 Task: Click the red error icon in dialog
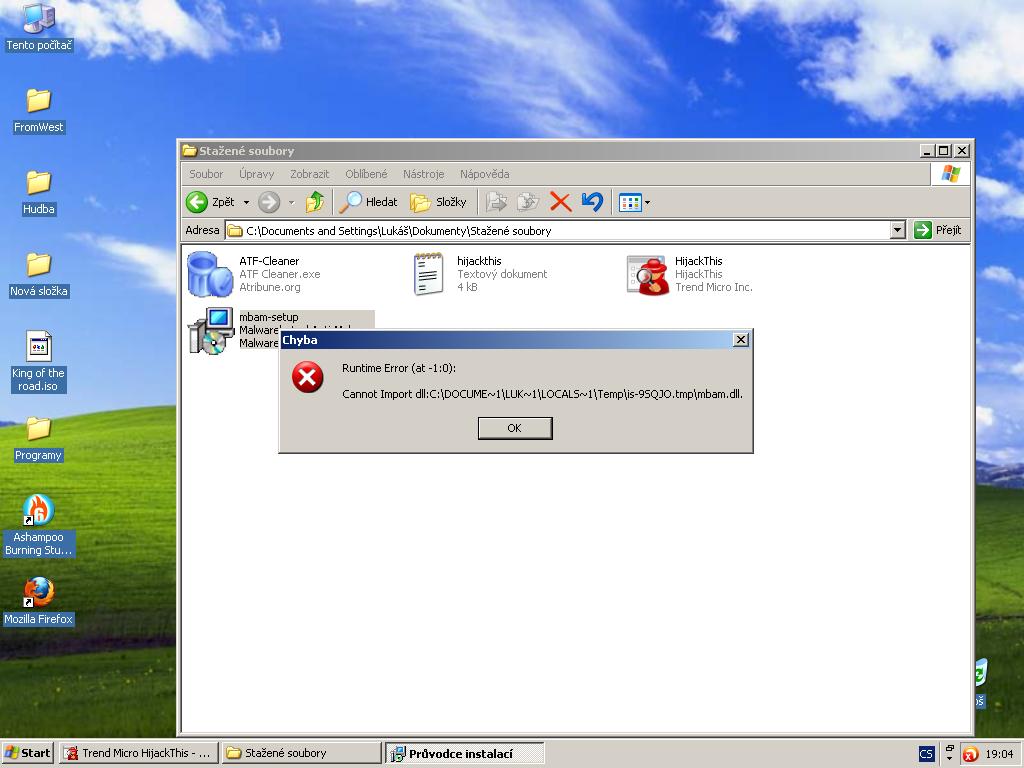coord(308,377)
